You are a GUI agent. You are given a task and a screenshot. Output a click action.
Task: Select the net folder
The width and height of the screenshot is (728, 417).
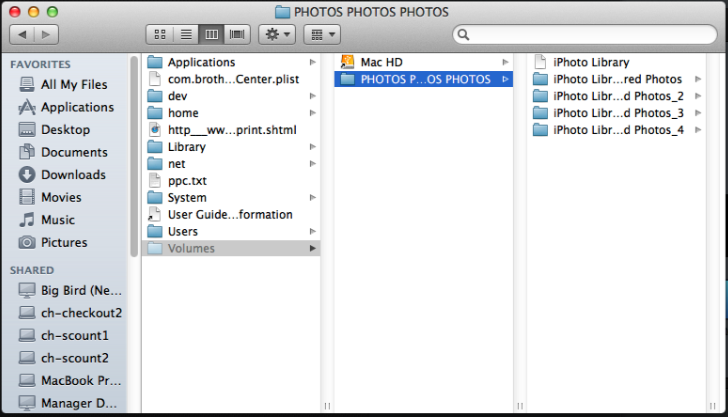pyautogui.click(x=231, y=164)
